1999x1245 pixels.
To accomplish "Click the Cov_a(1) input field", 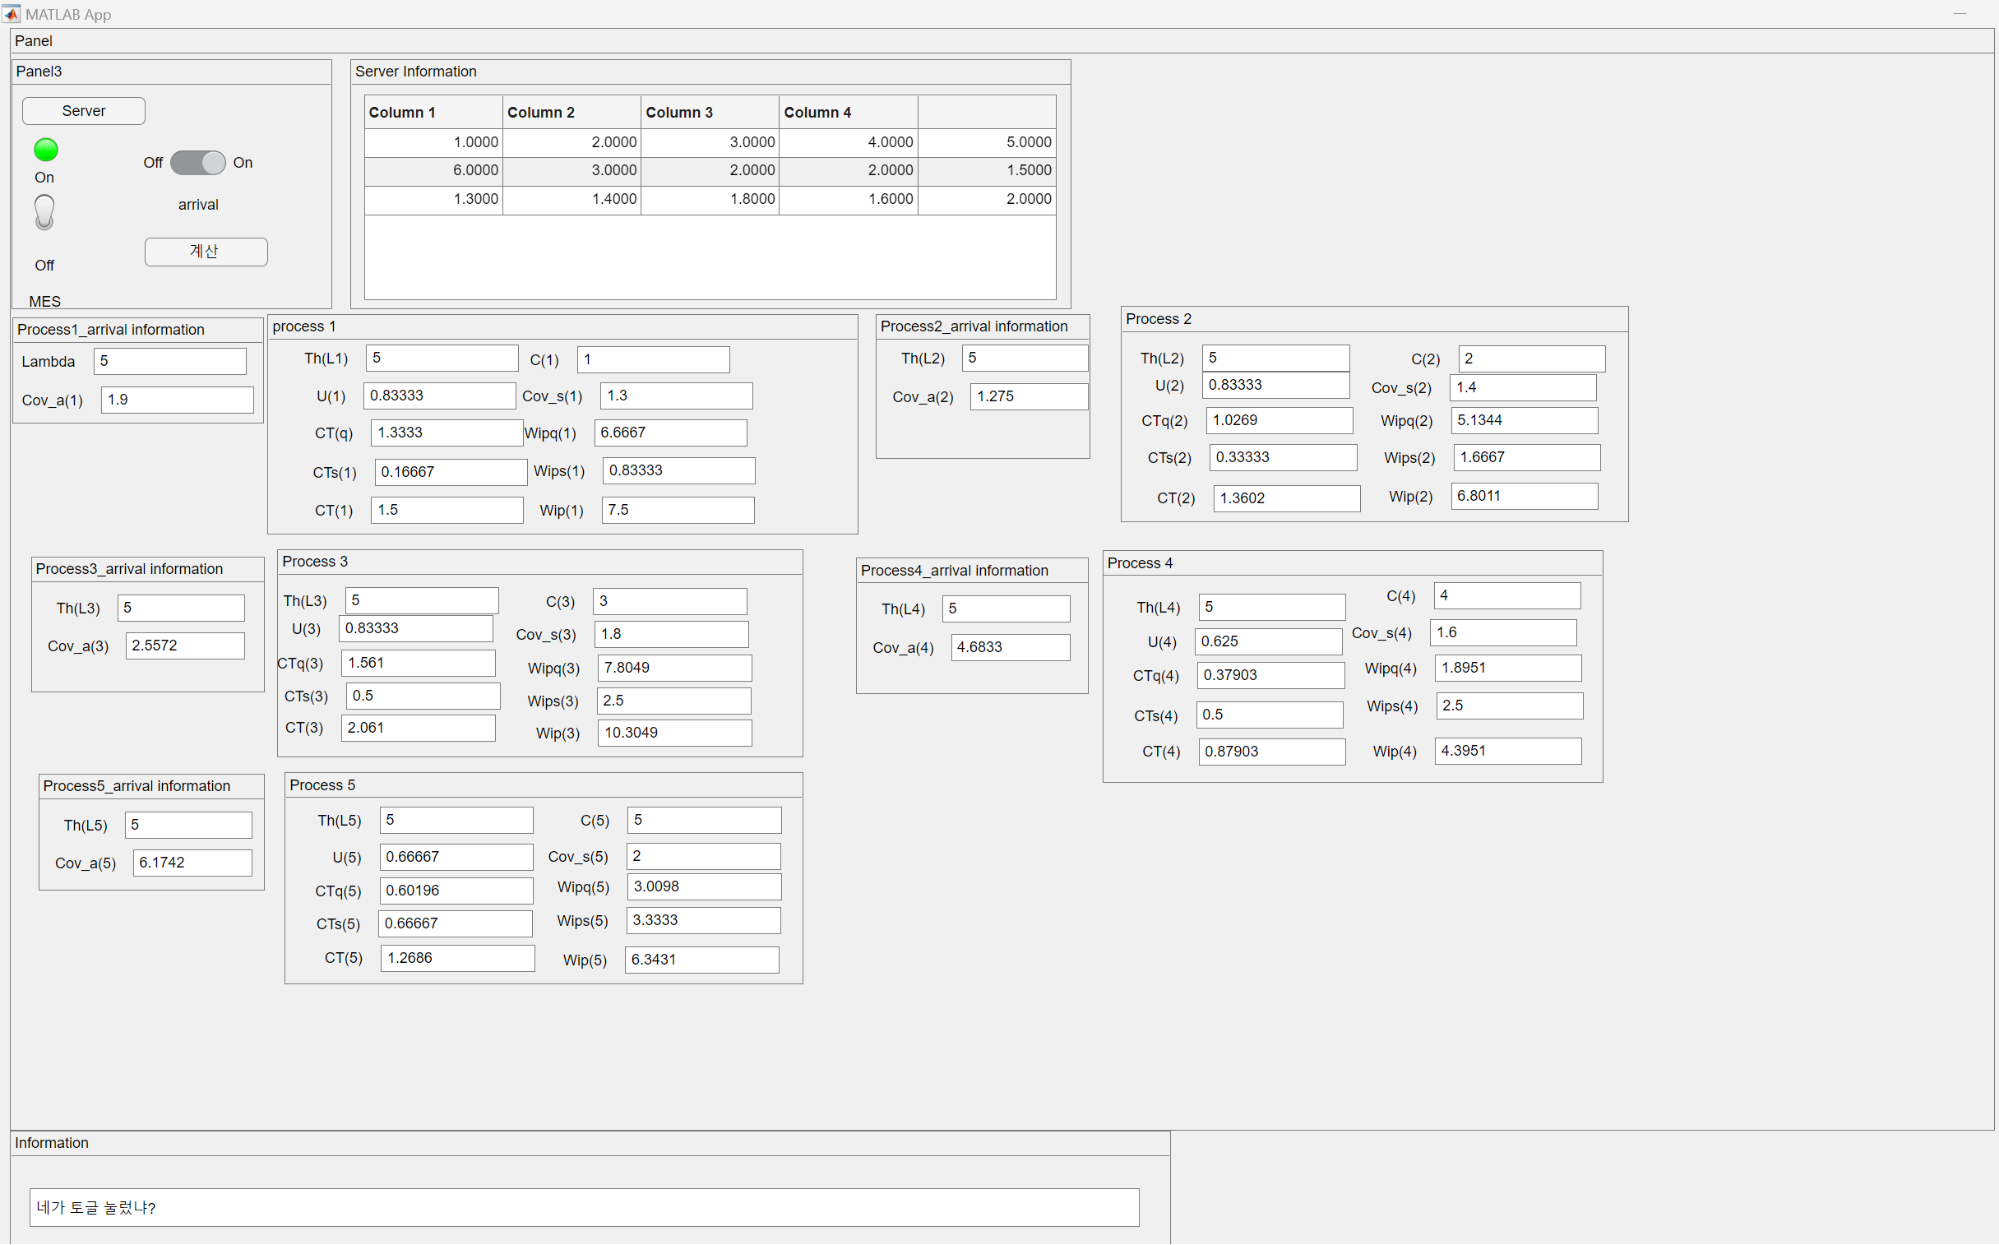I will point(177,400).
